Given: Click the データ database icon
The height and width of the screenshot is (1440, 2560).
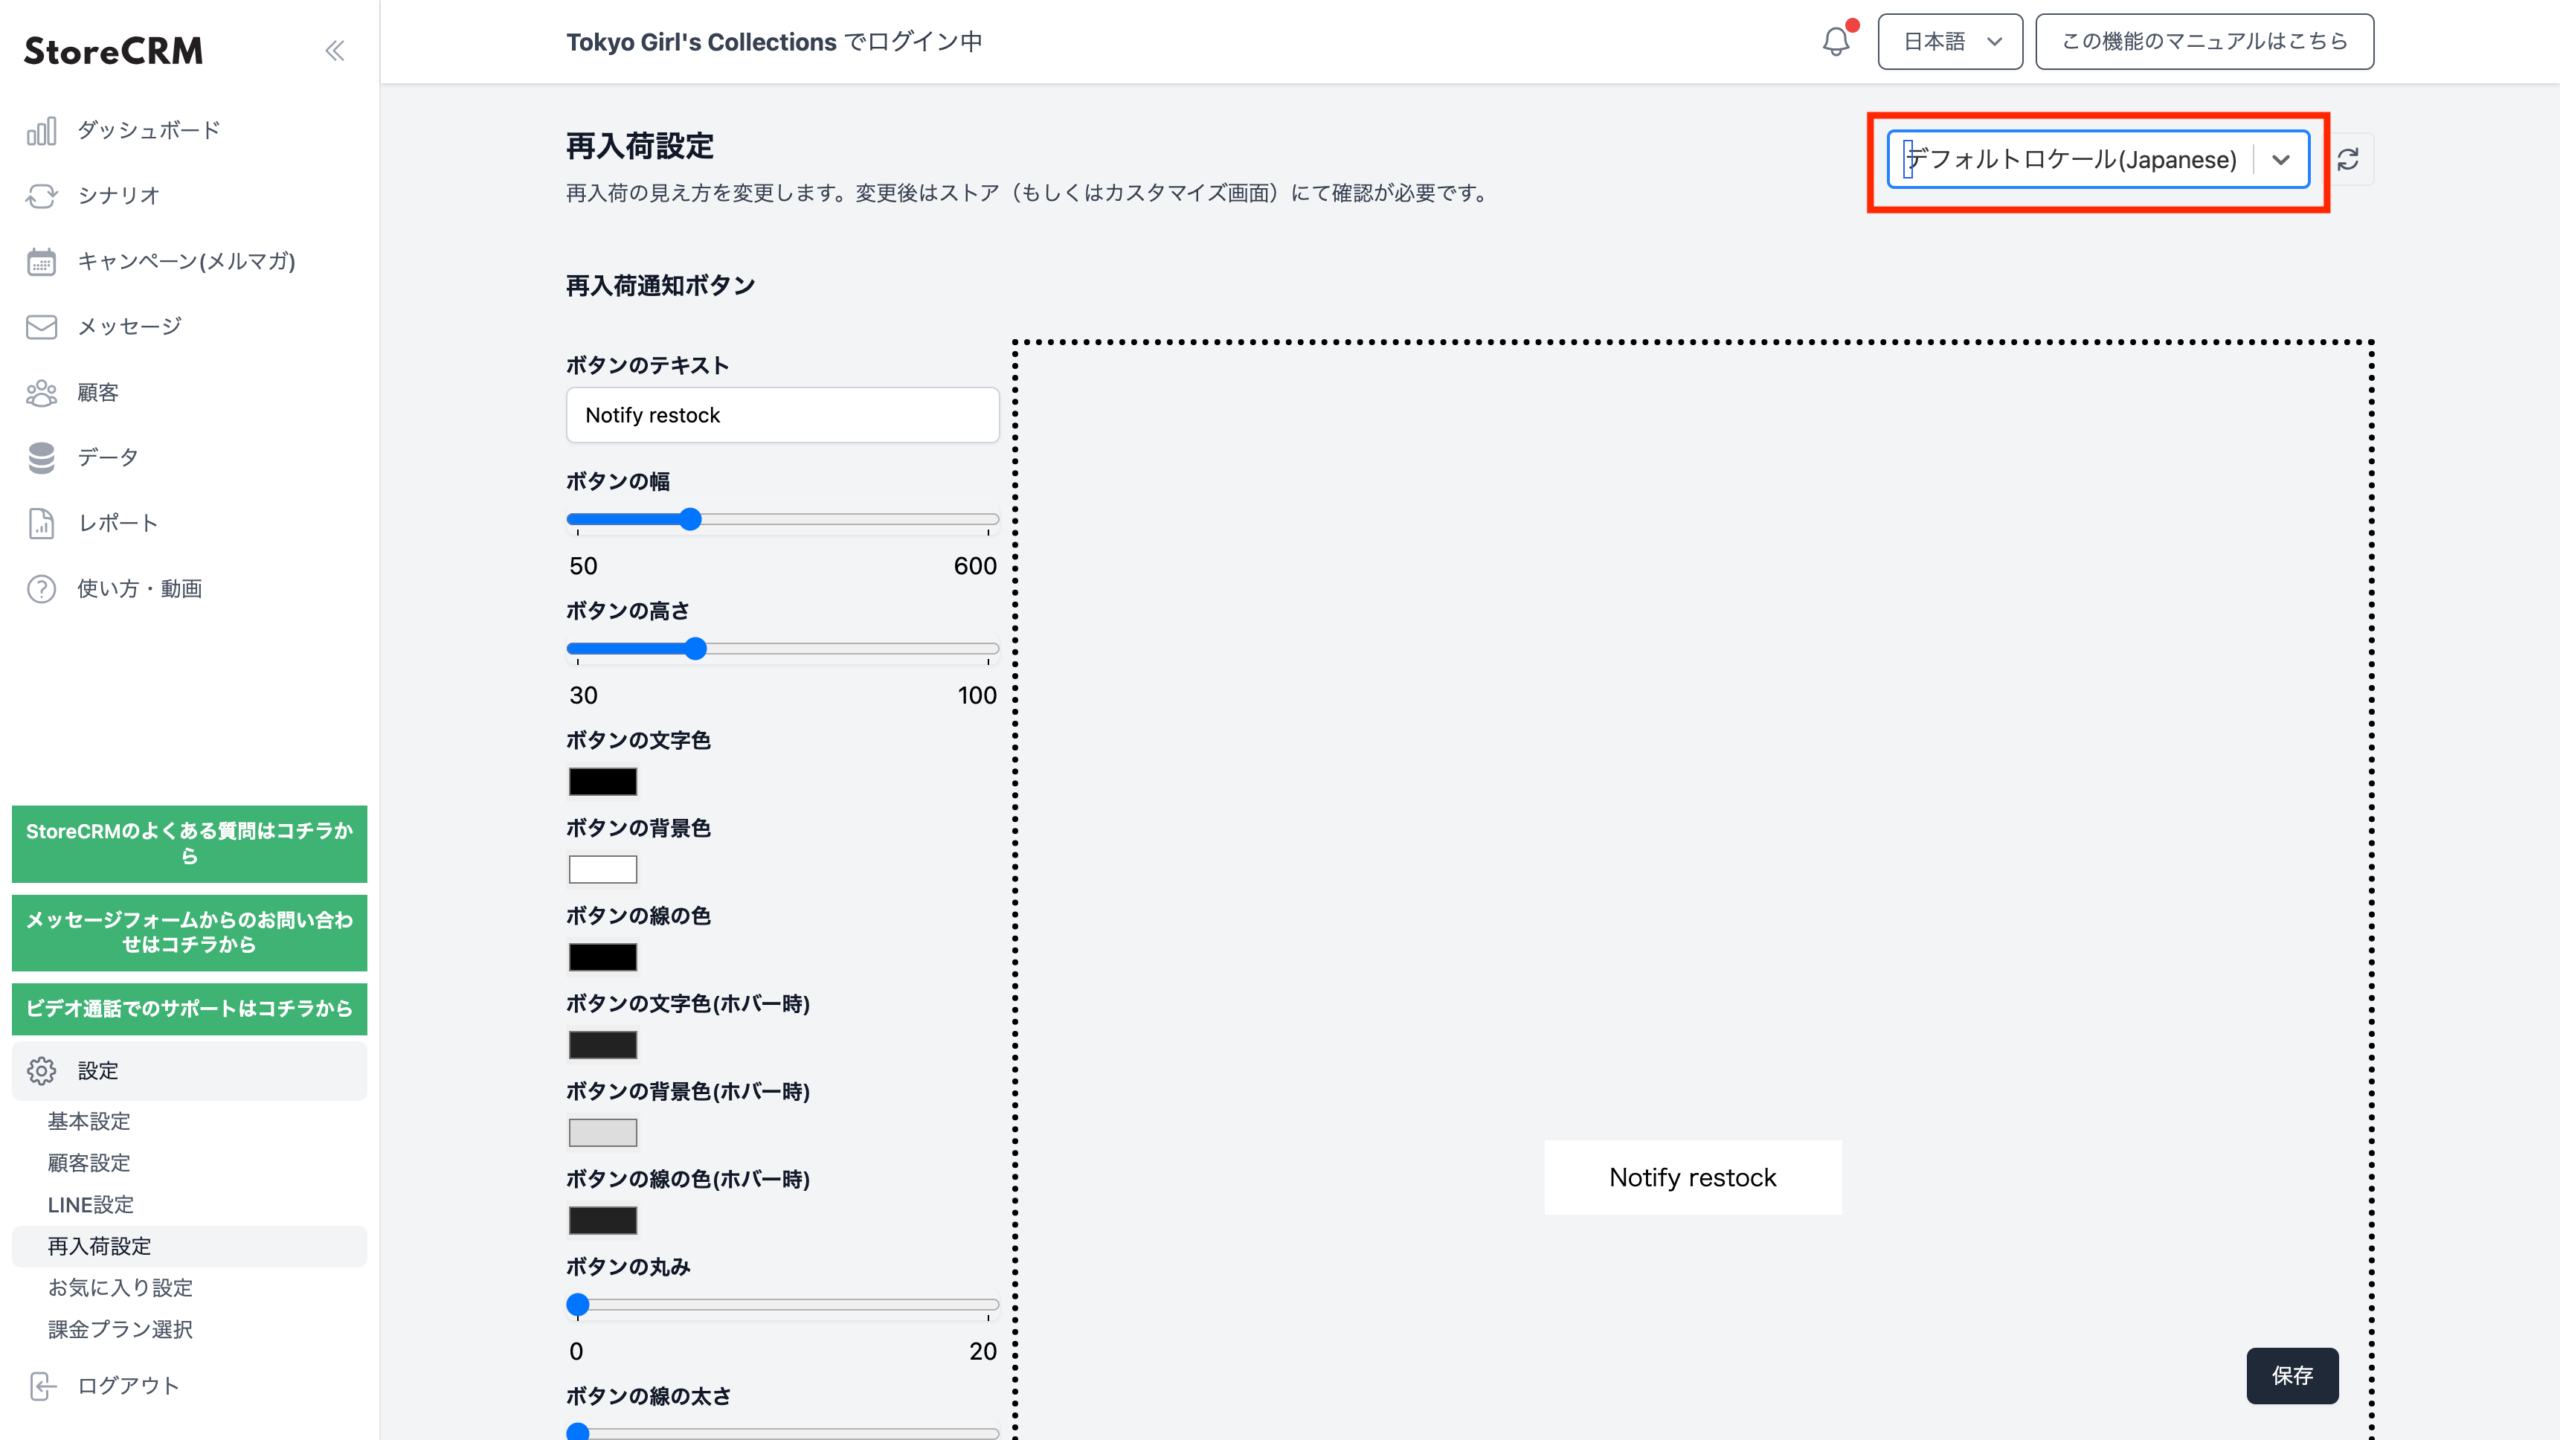Looking at the screenshot, I should pos(41,458).
